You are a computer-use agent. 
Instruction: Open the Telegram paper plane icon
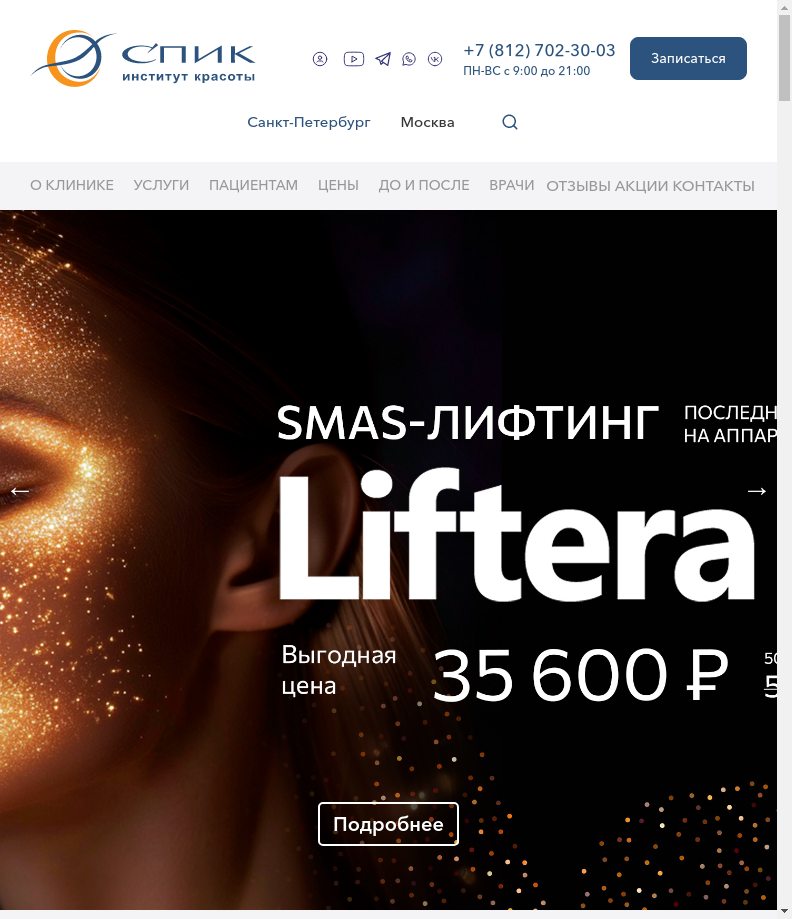(x=383, y=59)
